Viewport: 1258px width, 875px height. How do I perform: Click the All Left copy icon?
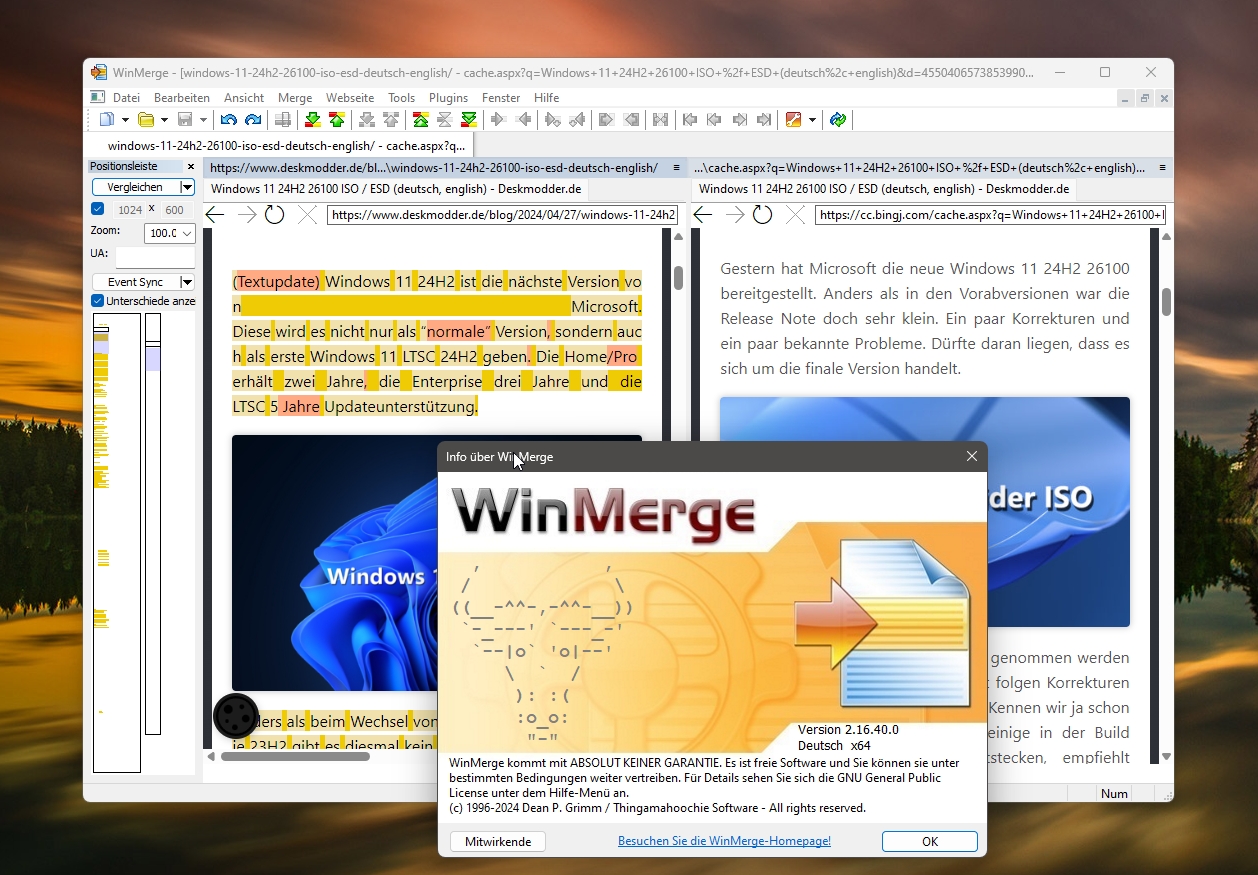pyautogui.click(x=631, y=120)
